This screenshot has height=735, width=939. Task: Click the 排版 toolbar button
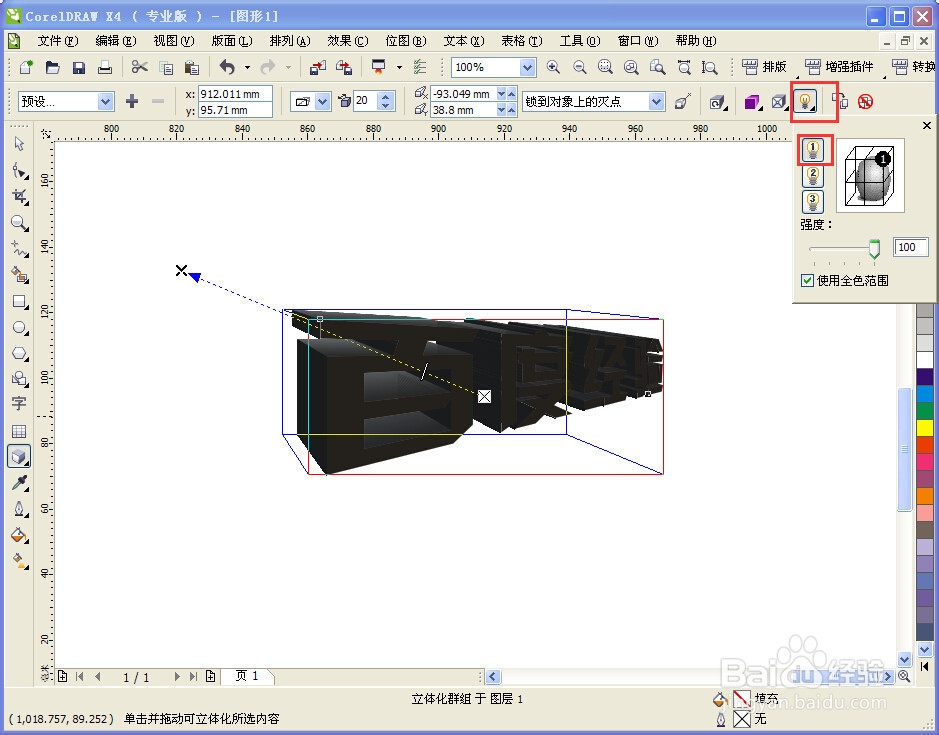coord(764,67)
